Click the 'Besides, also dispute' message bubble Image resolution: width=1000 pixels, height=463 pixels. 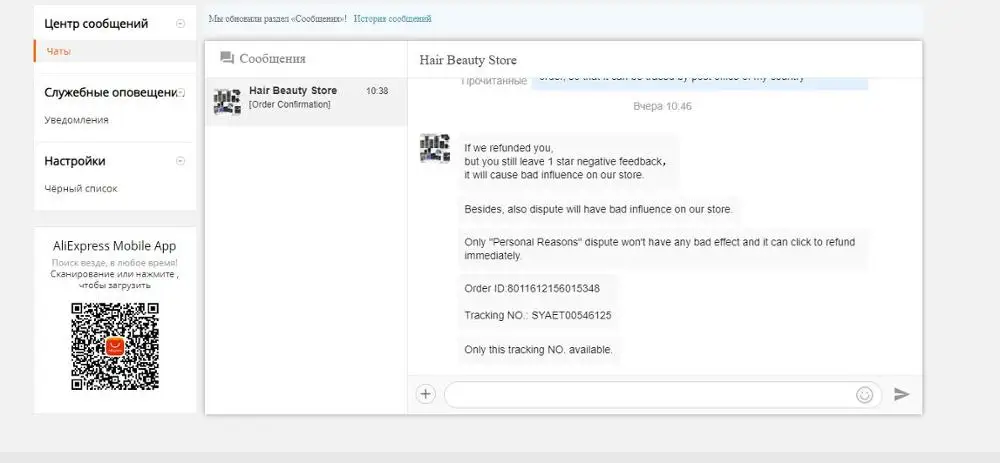599,209
